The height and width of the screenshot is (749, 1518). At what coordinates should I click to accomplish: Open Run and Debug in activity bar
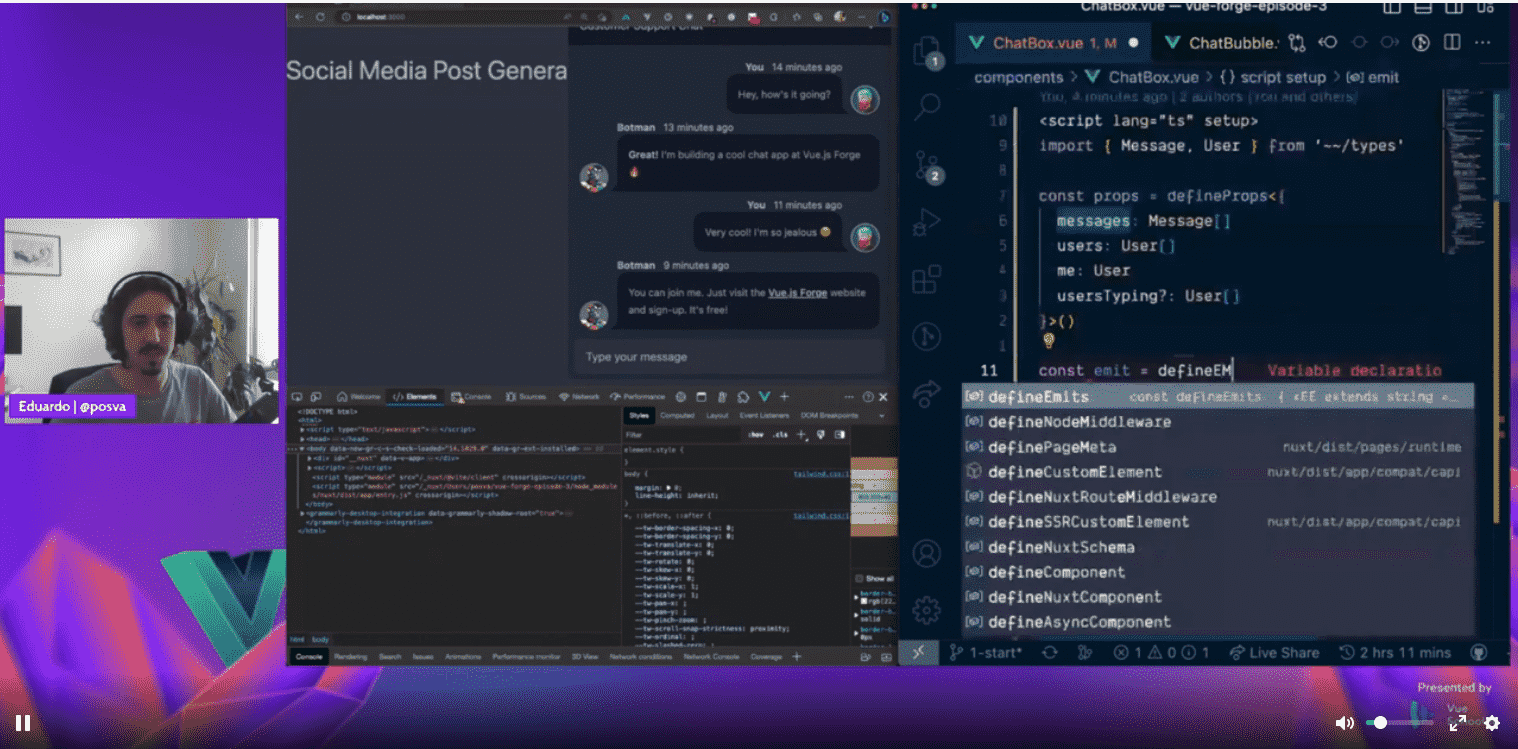tap(927, 222)
